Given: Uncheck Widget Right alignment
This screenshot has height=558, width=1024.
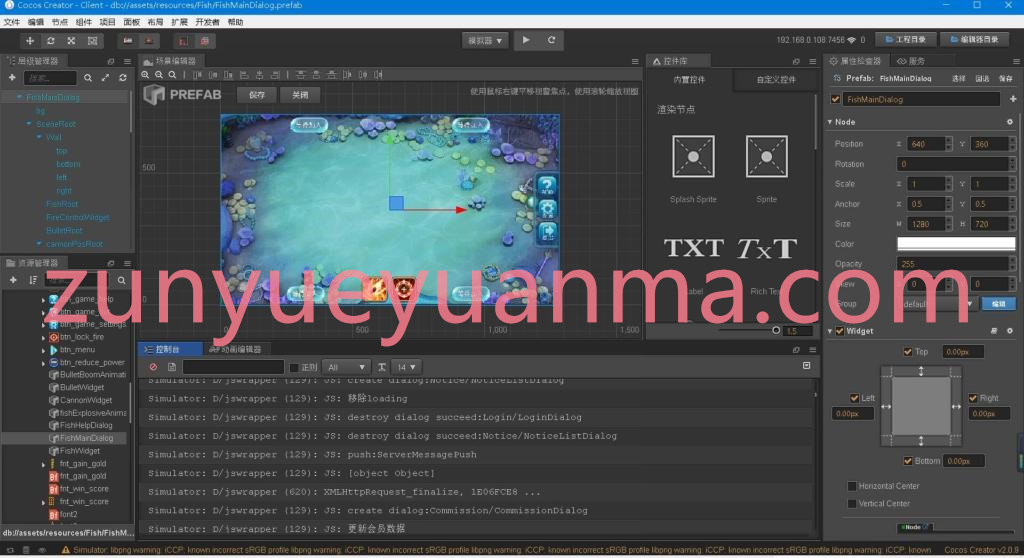Looking at the screenshot, I should click(973, 398).
